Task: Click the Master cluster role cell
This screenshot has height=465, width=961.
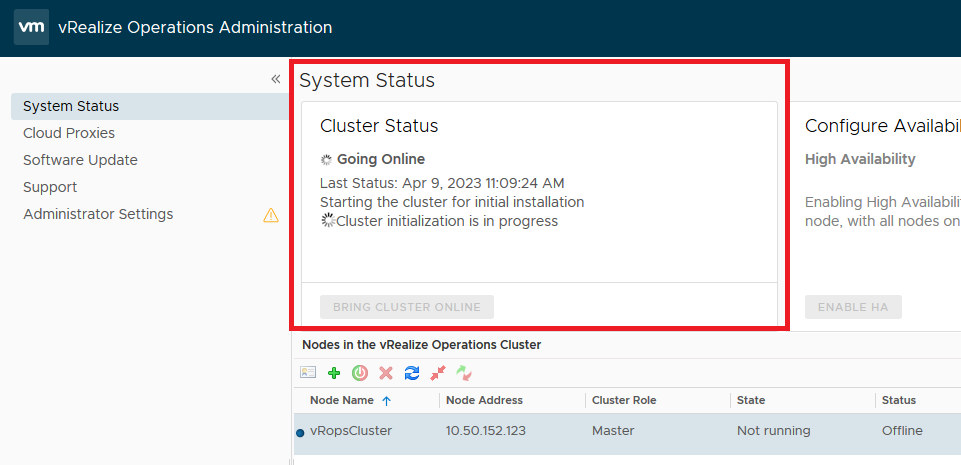Action: (613, 431)
